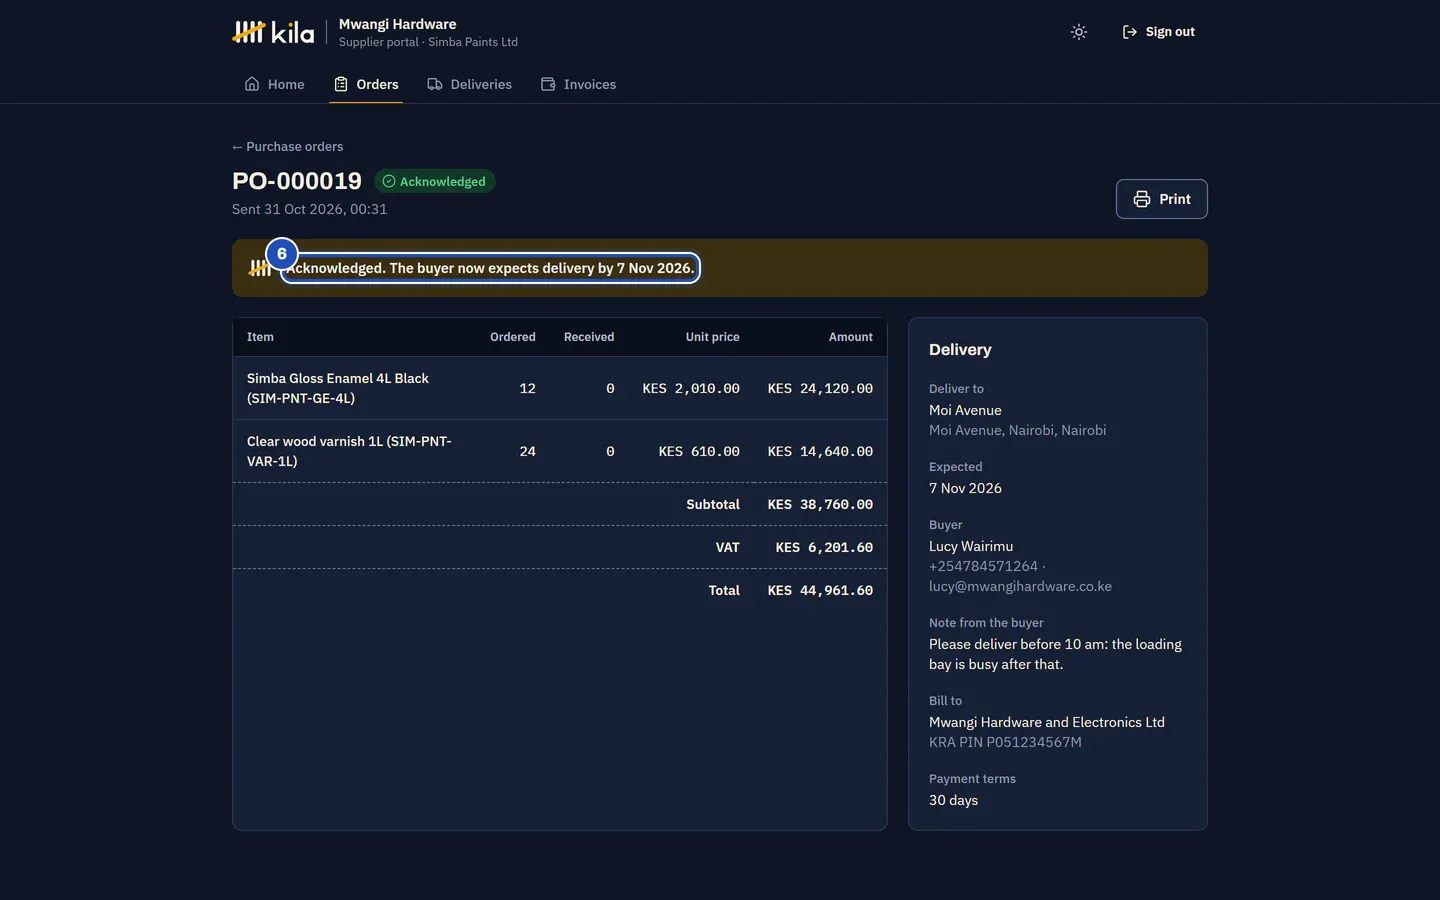Click the kila mark in the banner
Screen dimensions: 1440x900
(260, 268)
